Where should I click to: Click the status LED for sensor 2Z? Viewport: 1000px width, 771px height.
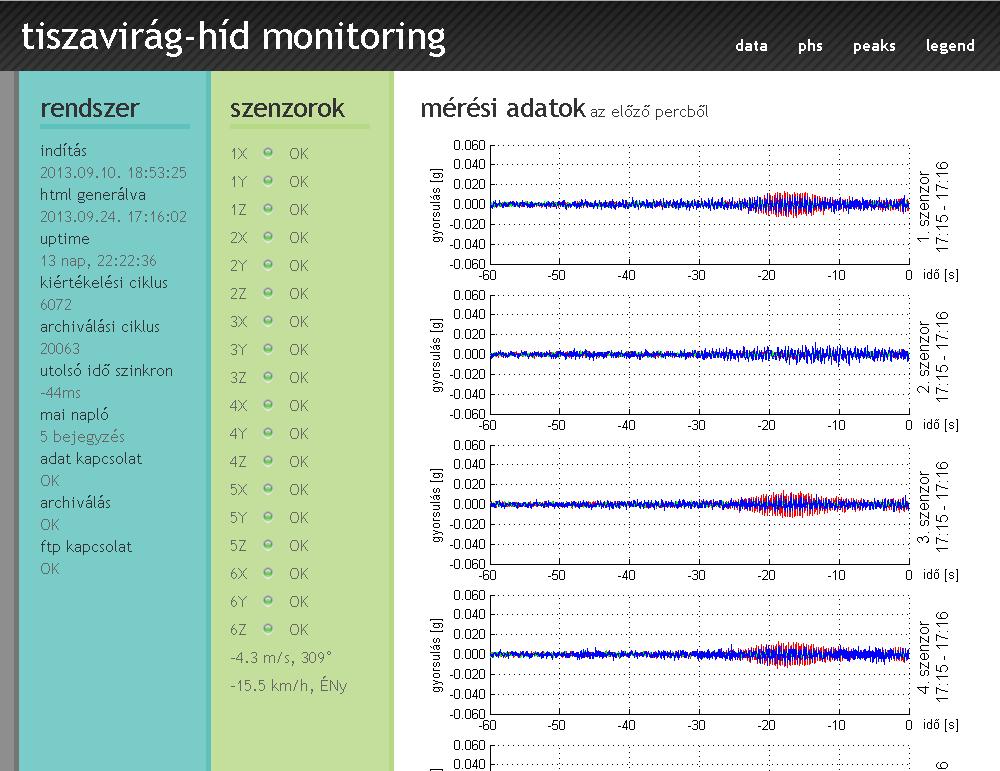coord(268,293)
